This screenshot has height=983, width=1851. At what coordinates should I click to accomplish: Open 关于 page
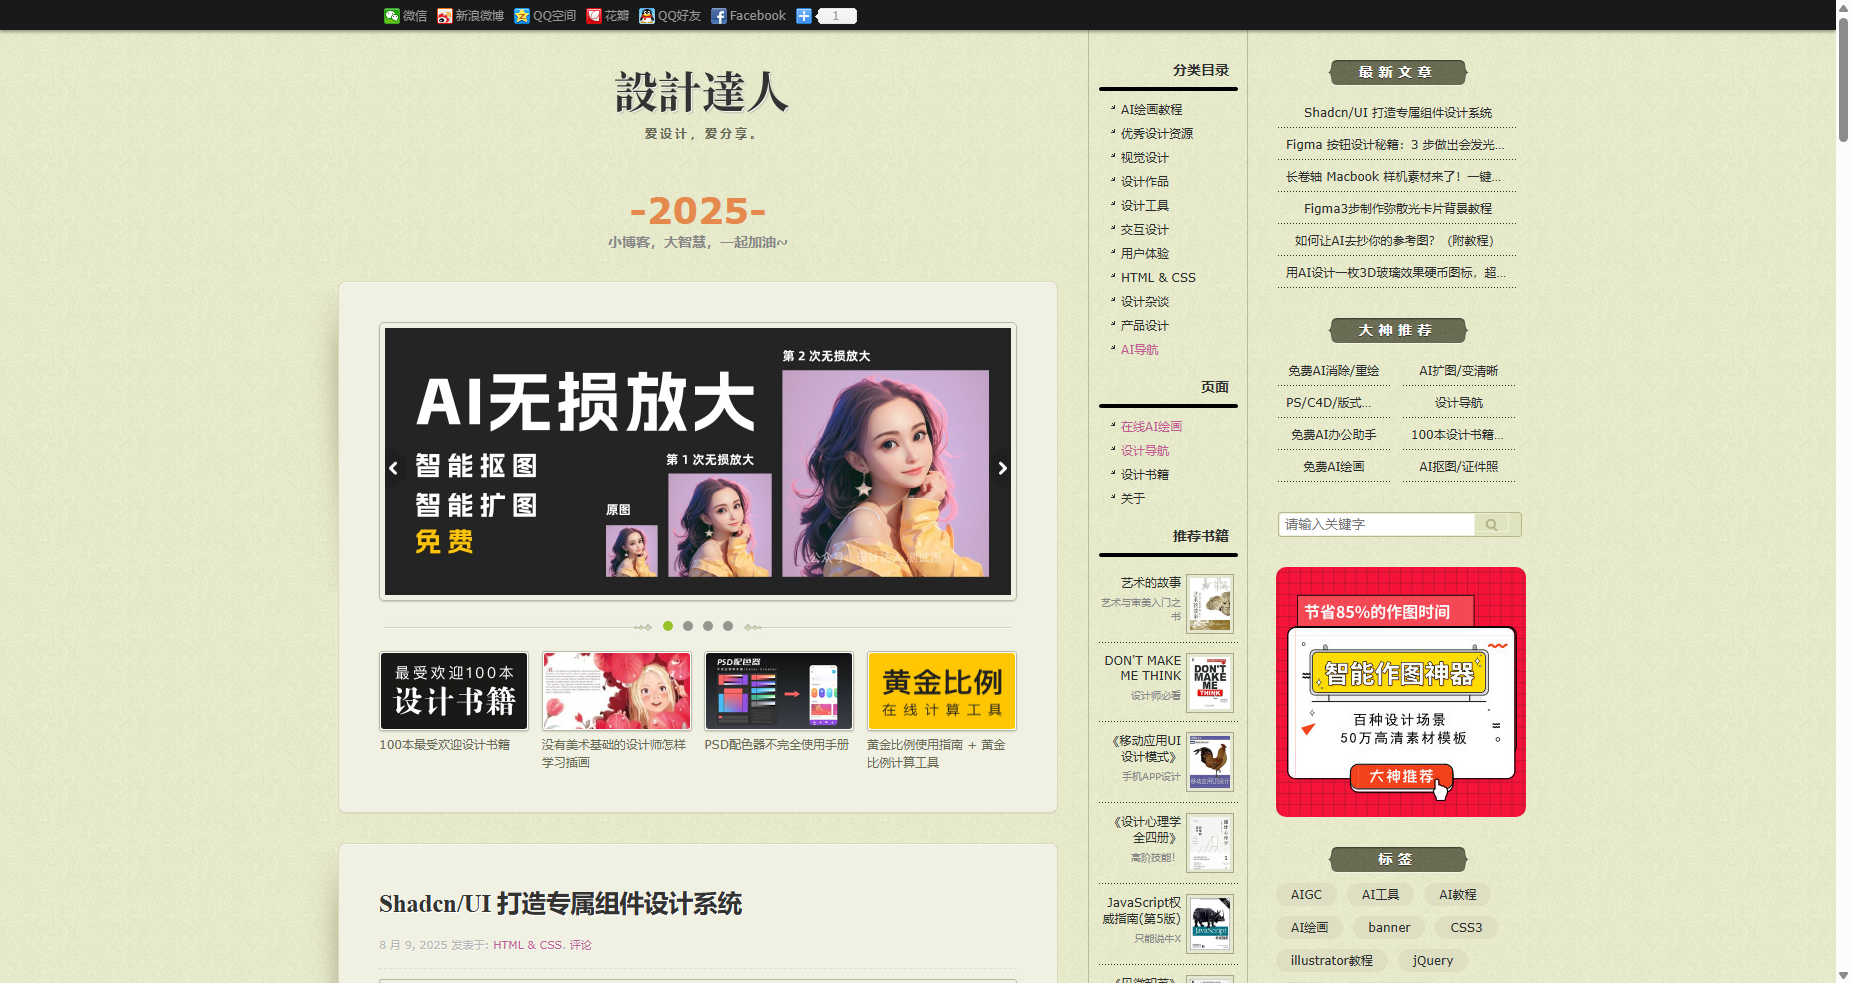[1133, 499]
